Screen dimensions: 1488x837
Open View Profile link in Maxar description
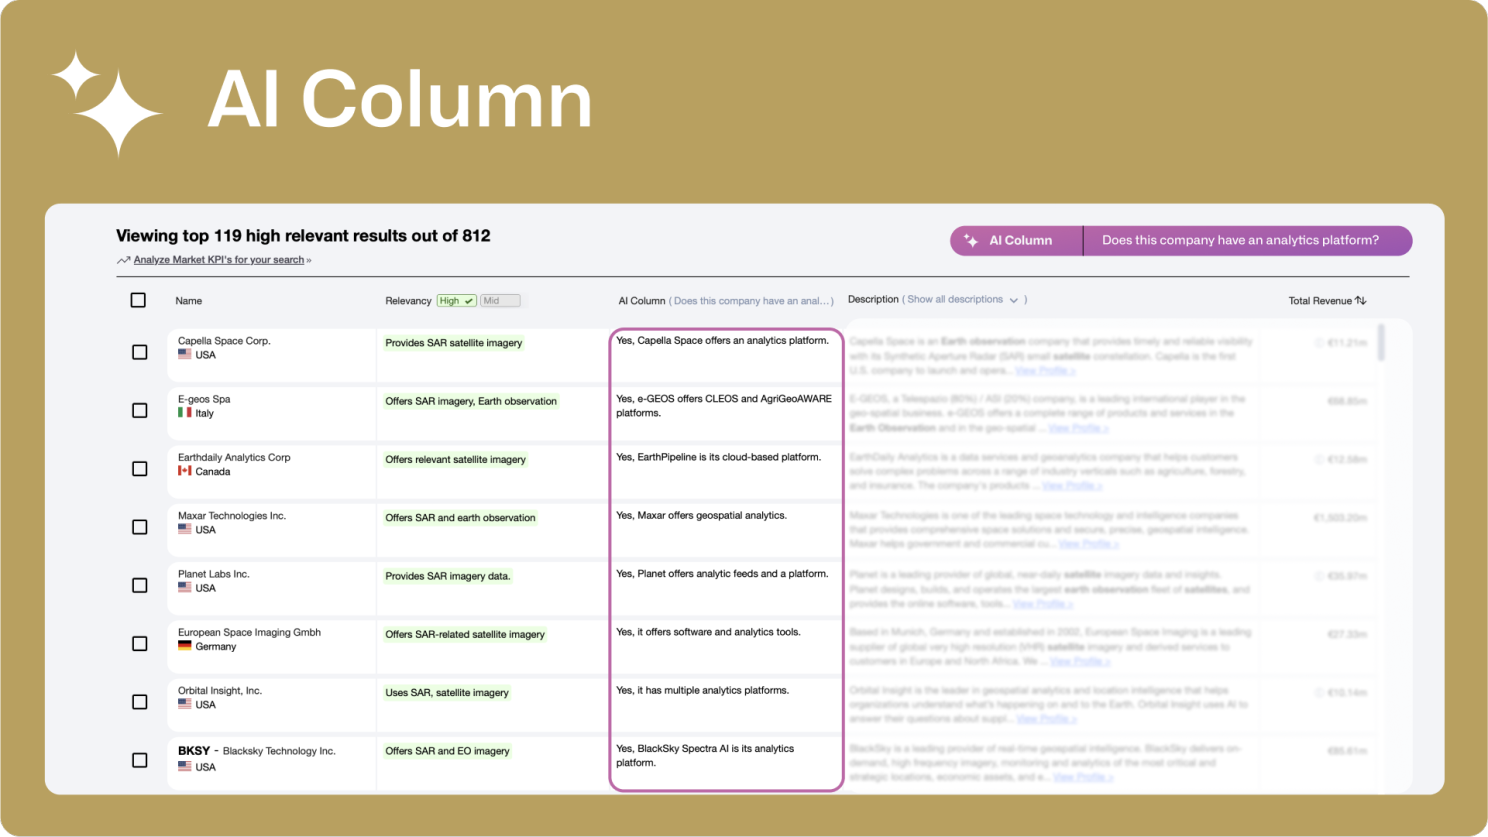(1088, 544)
